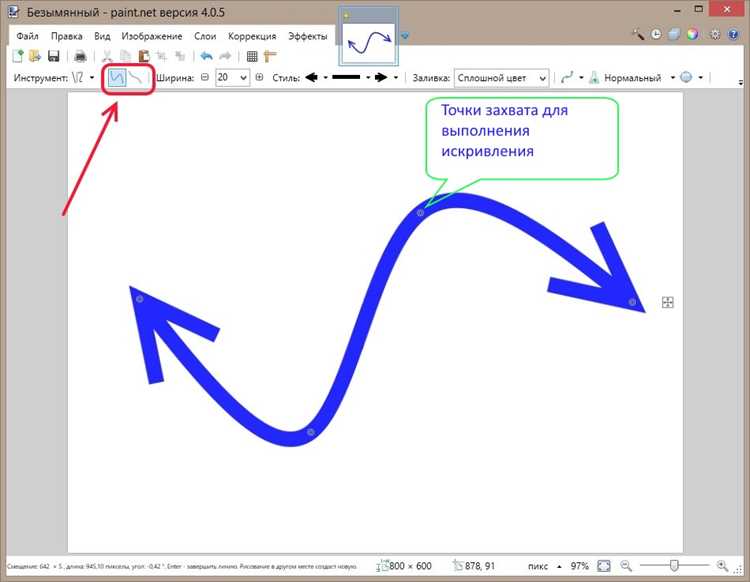Open the selection clipping mode dropdown arrow
Screen dimensions: 750x582
coord(700,77)
